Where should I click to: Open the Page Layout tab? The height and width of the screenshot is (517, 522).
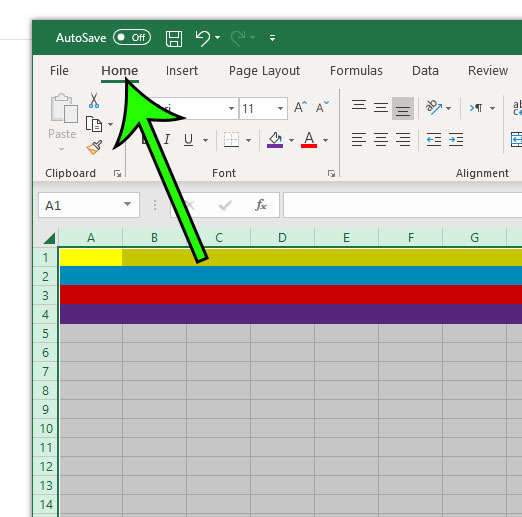[264, 71]
